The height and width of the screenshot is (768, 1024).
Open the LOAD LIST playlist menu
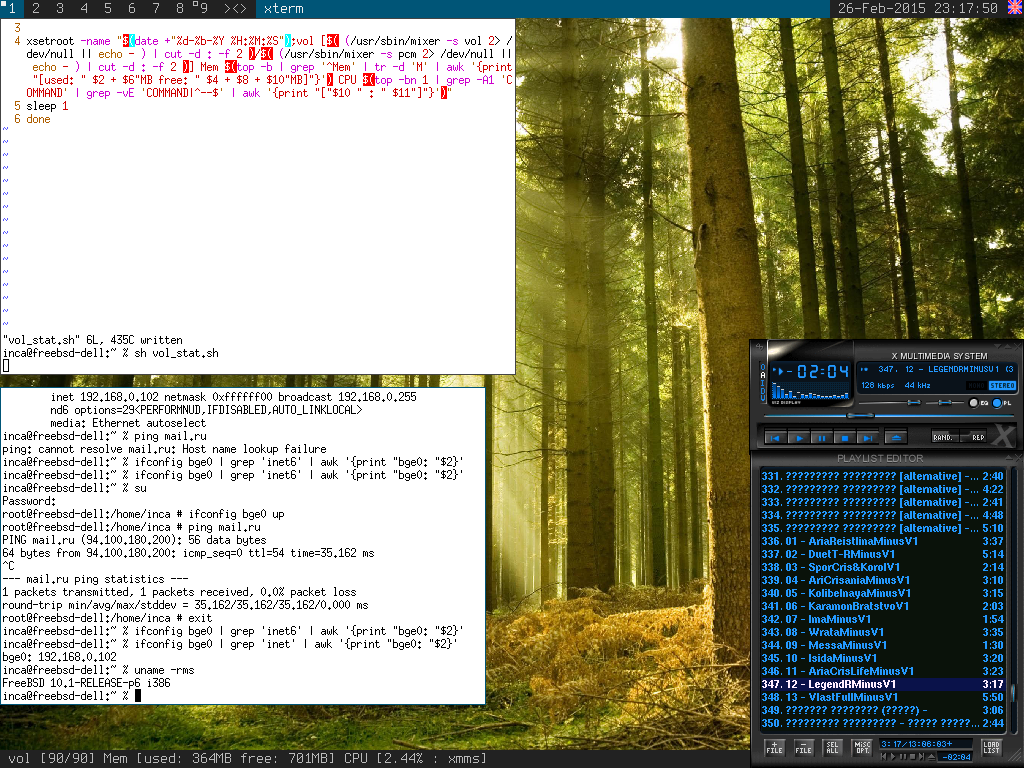click(x=992, y=748)
